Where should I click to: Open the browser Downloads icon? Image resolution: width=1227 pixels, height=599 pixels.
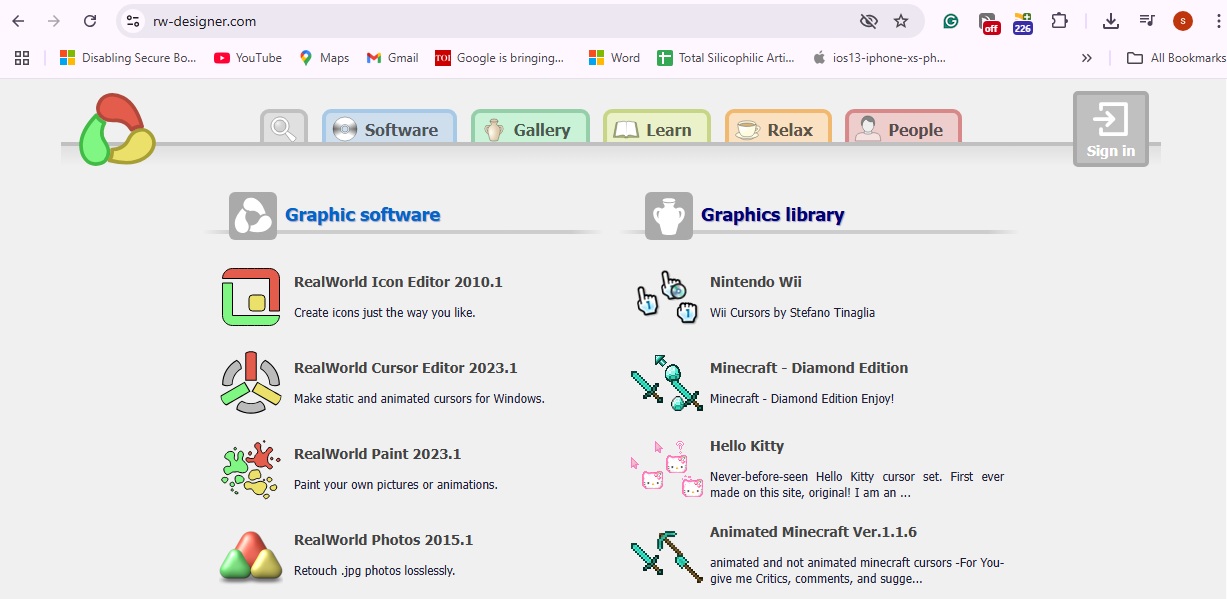point(1110,21)
